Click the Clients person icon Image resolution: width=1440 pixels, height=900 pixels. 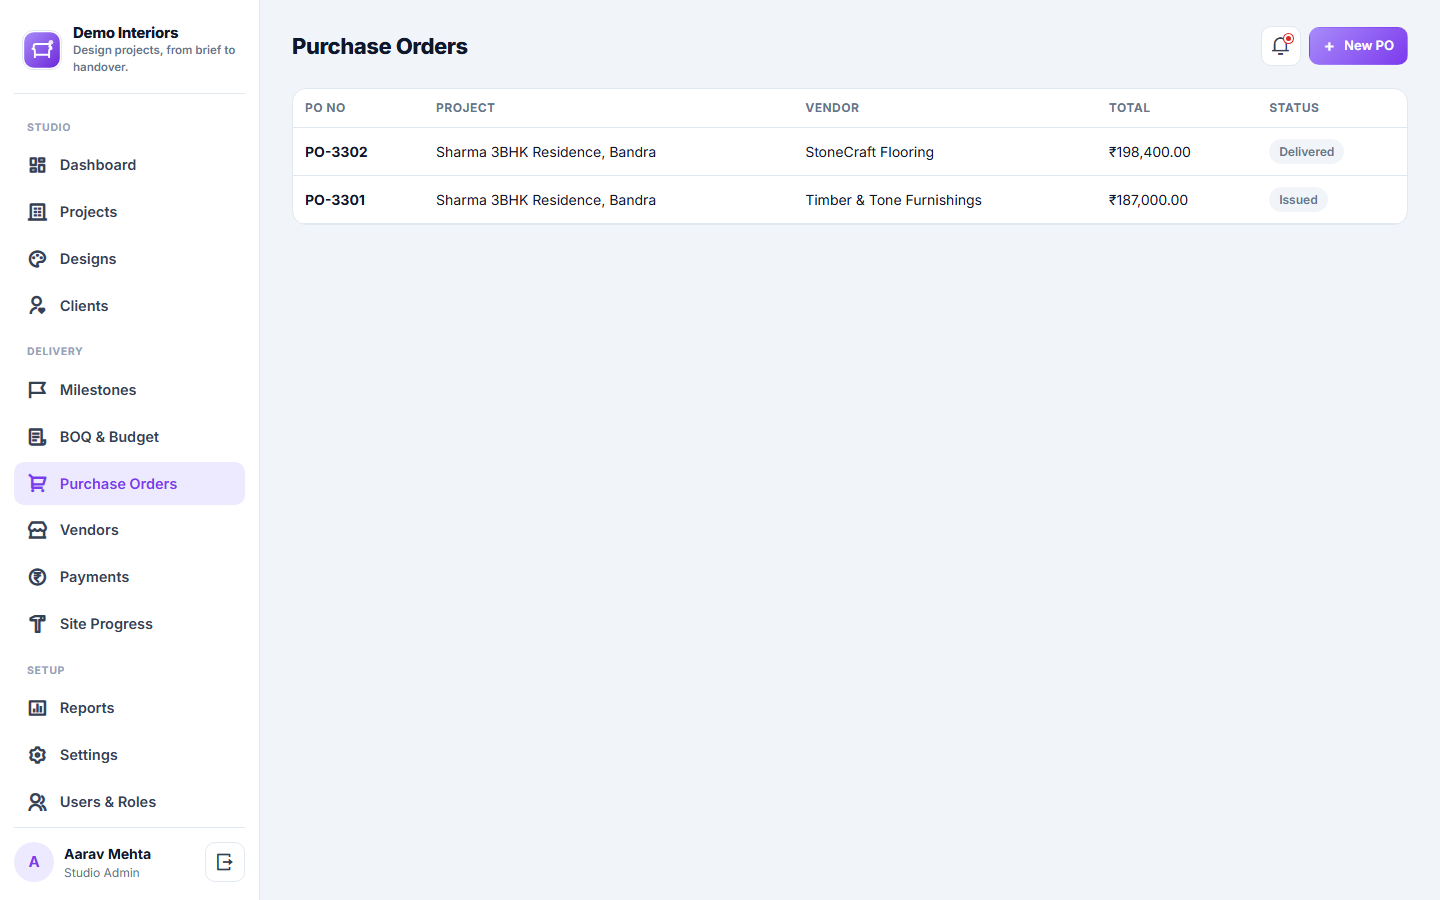pyautogui.click(x=38, y=306)
